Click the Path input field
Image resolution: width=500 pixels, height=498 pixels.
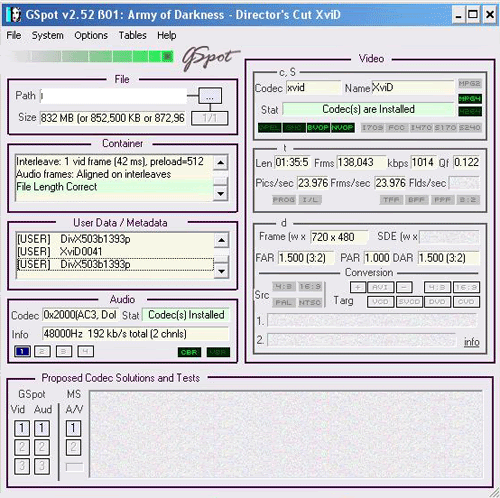113,96
